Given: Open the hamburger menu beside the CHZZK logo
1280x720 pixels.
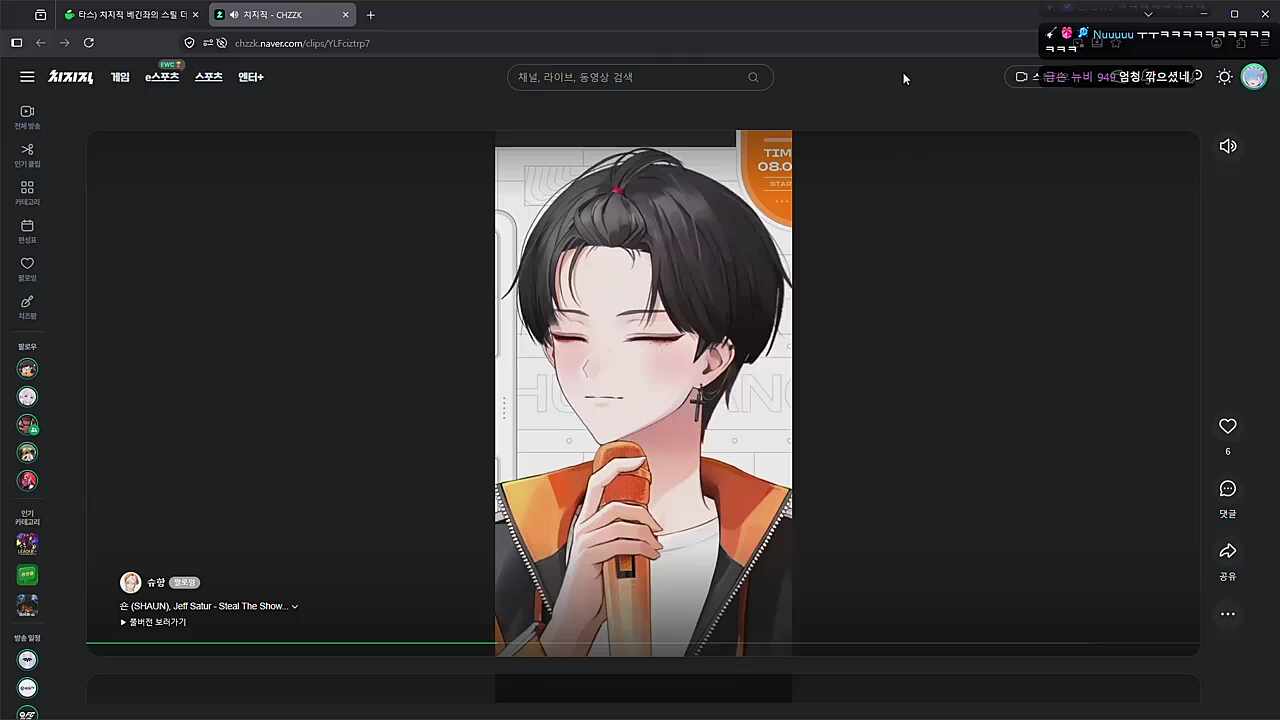Looking at the screenshot, I should 27,77.
